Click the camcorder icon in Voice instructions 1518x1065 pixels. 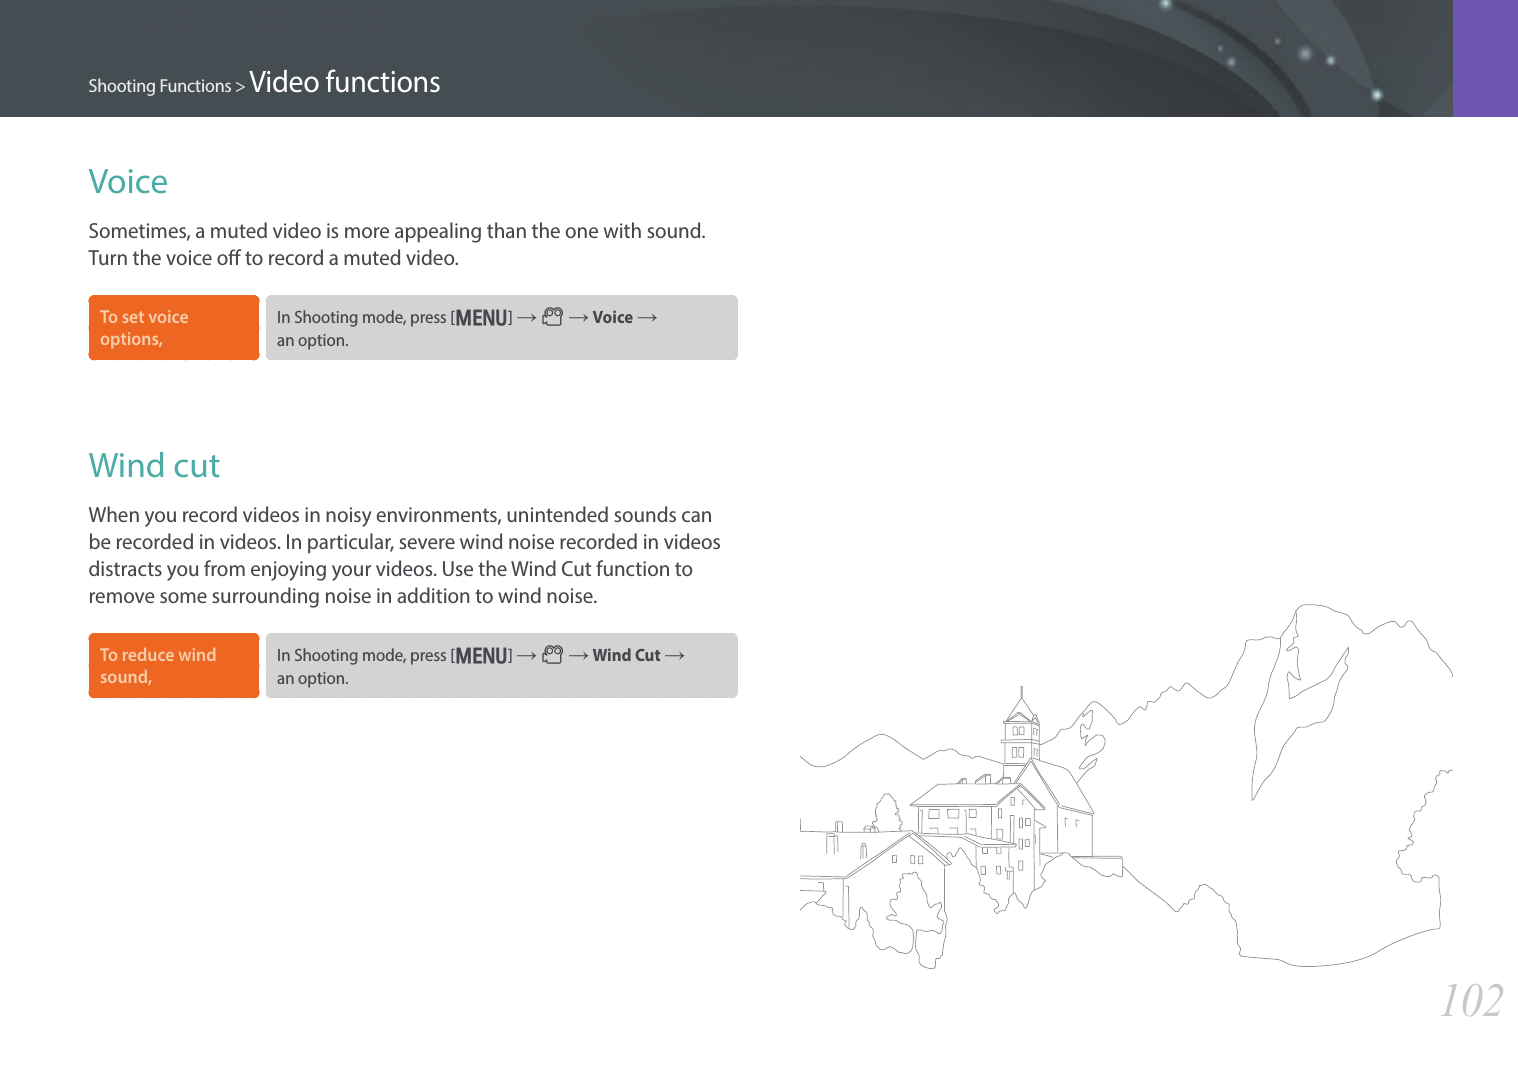(553, 317)
